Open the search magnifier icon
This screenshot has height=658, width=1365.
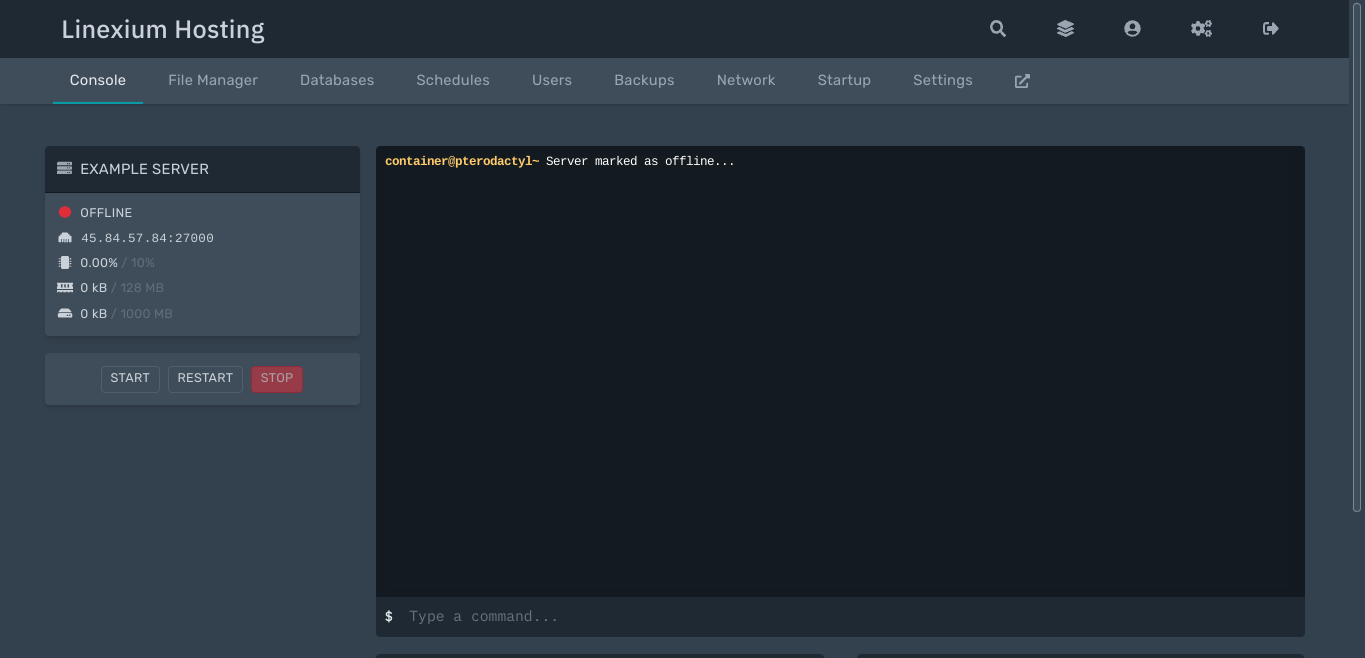pos(998,29)
